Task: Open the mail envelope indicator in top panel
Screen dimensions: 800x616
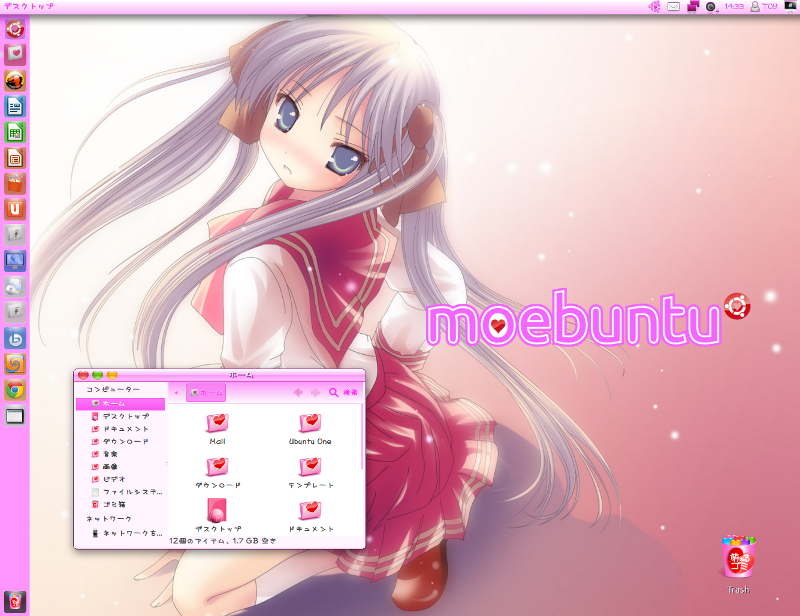Action: [x=673, y=7]
